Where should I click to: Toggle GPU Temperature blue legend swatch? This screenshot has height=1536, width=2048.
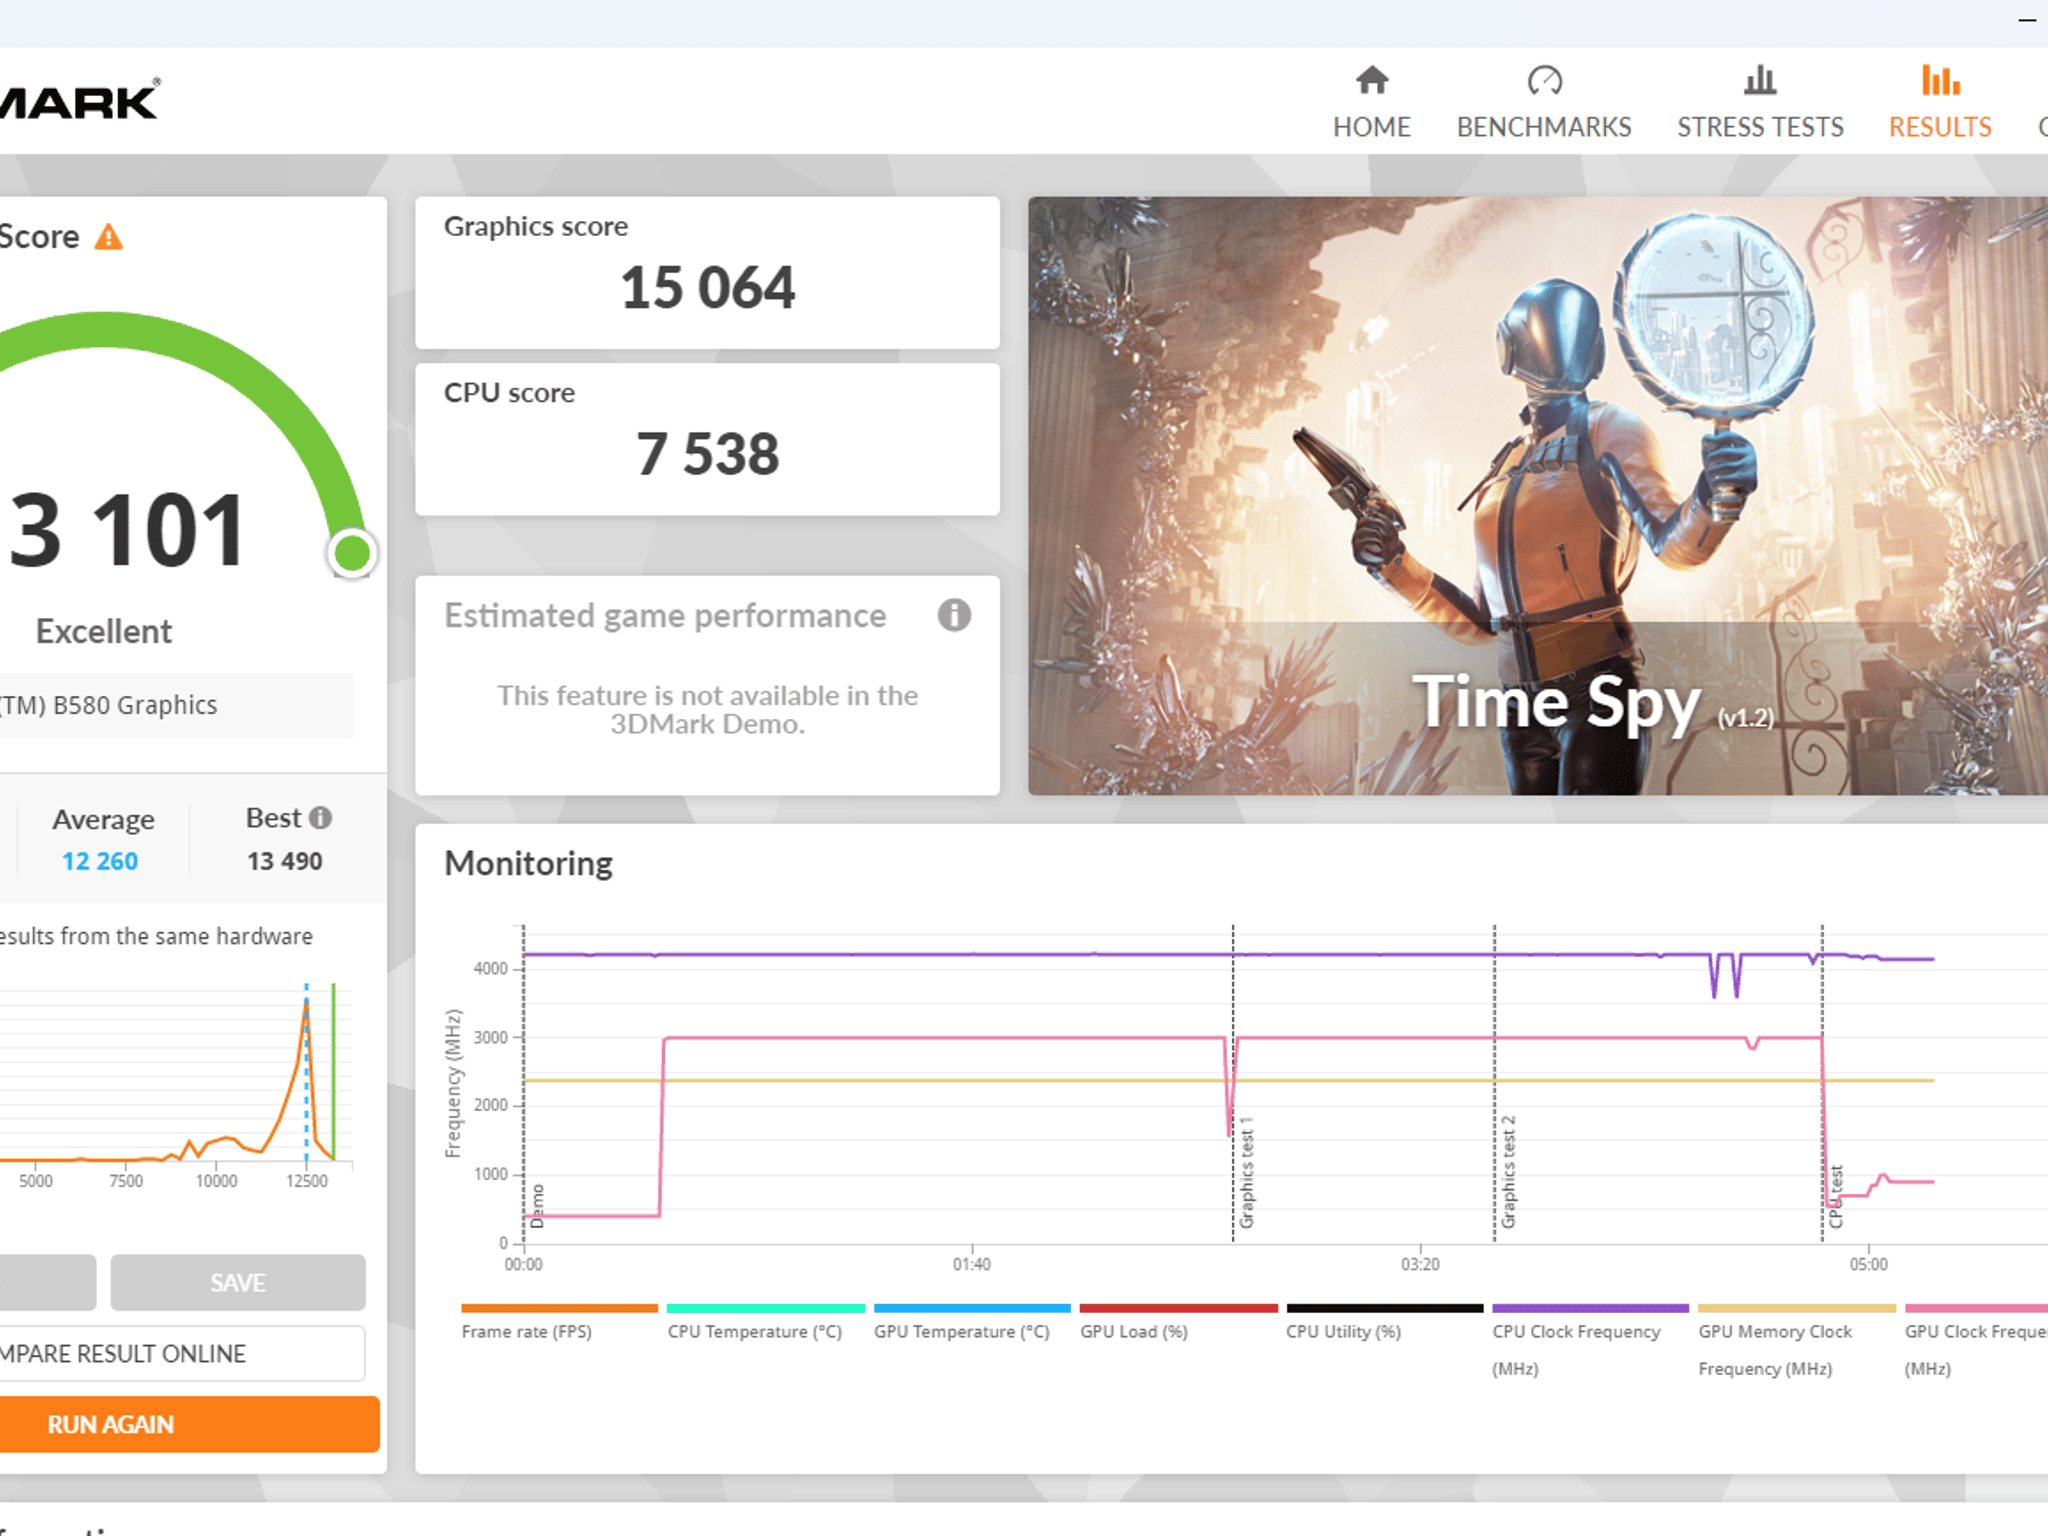click(x=972, y=1308)
